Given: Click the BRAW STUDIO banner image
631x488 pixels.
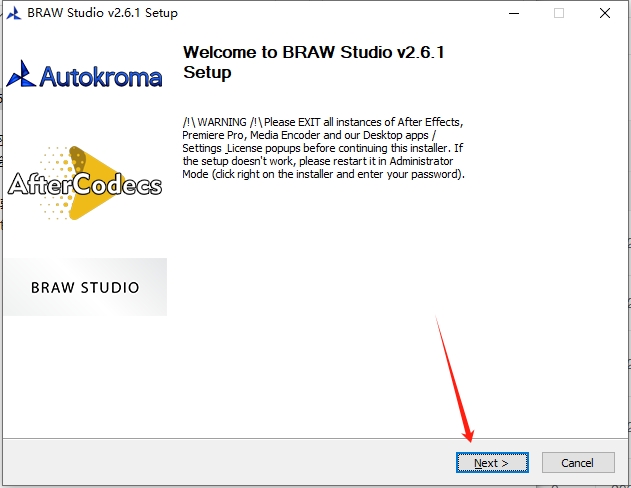Looking at the screenshot, I should tap(85, 287).
